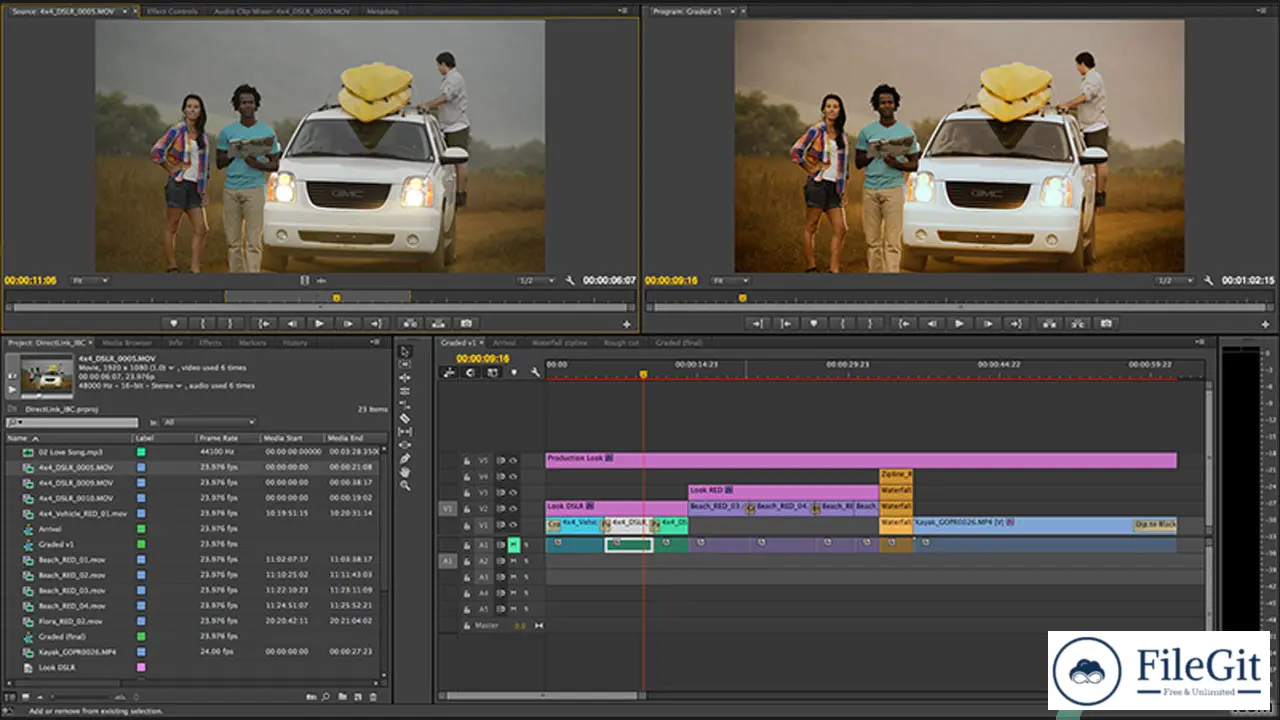This screenshot has height=720, width=1280.
Task: Open Find in Project panel
Action: pyautogui.click(x=326, y=696)
